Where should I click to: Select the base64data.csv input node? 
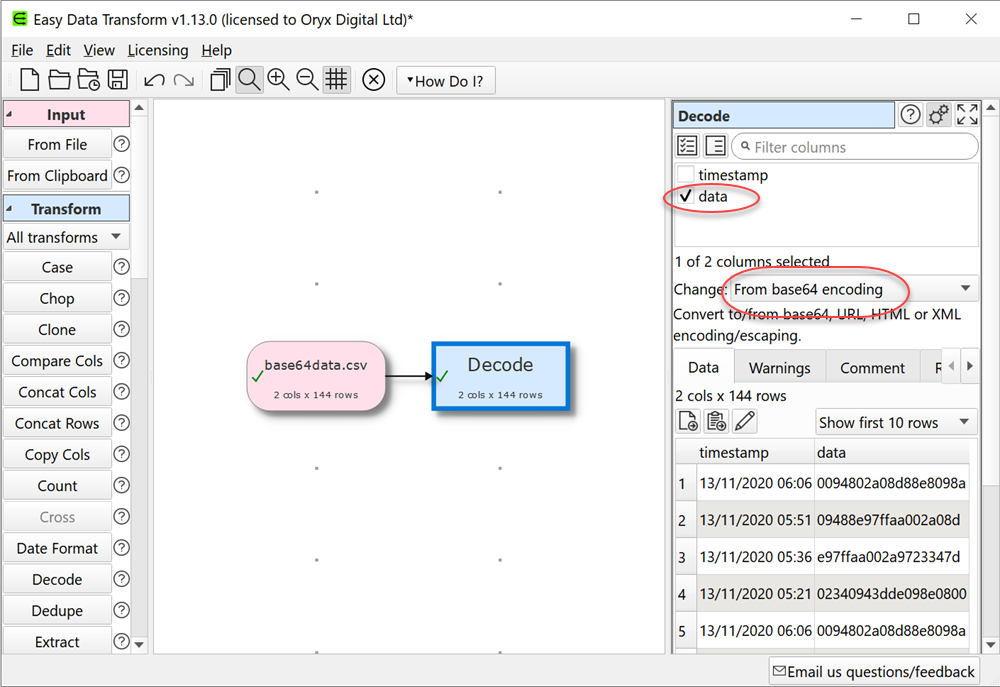[316, 376]
